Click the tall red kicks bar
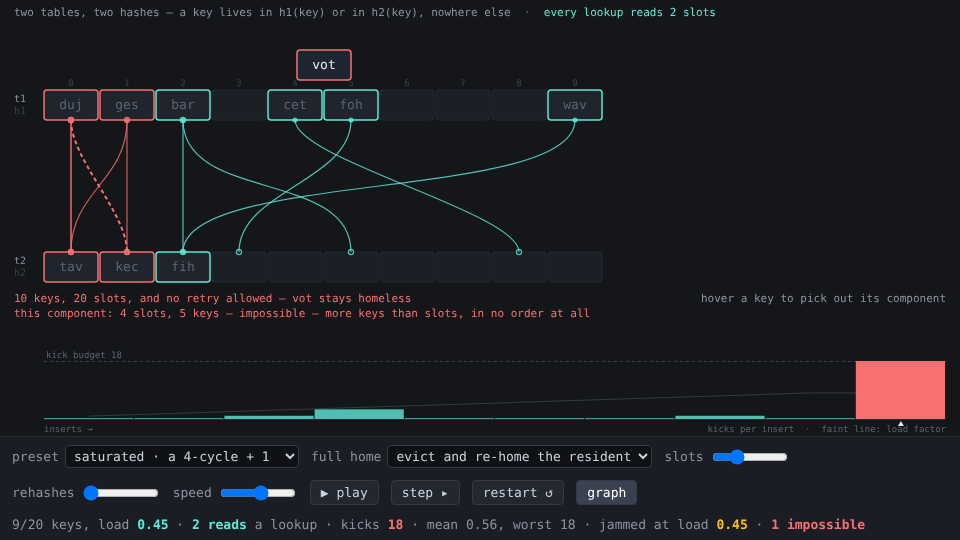This screenshot has width=960, height=540. pos(900,390)
